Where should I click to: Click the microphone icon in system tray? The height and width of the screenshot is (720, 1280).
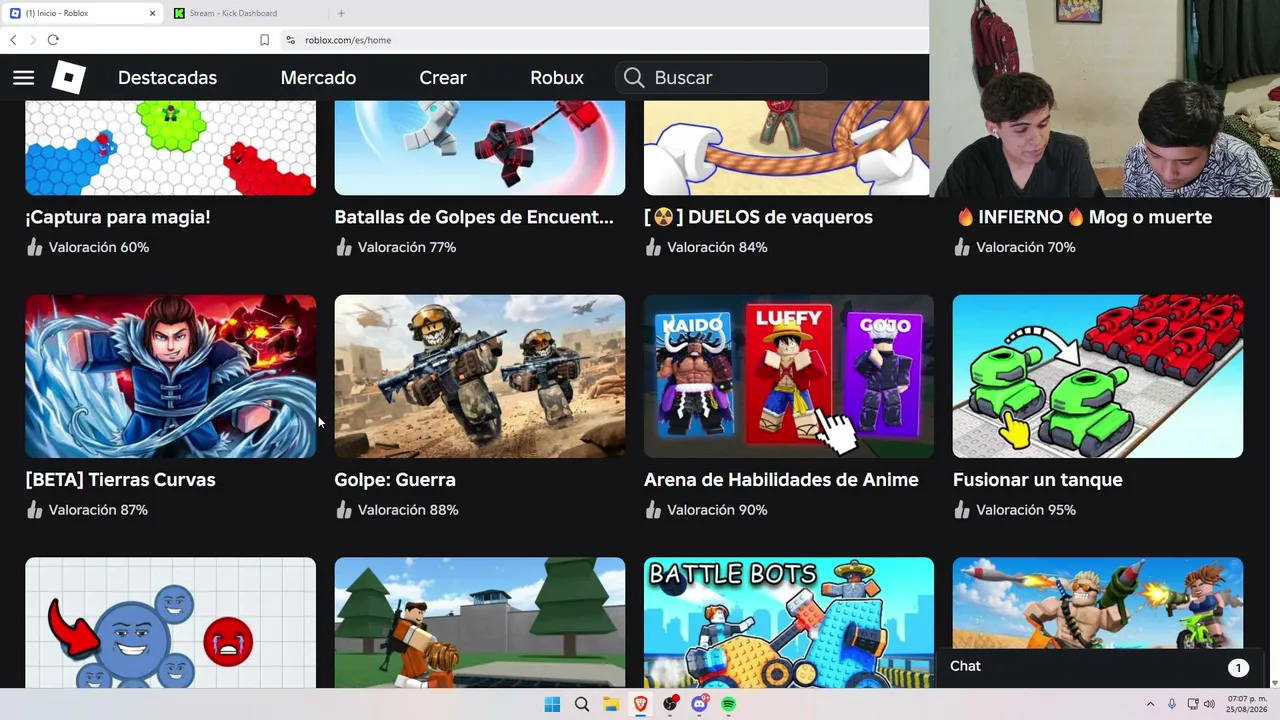click(1172, 704)
